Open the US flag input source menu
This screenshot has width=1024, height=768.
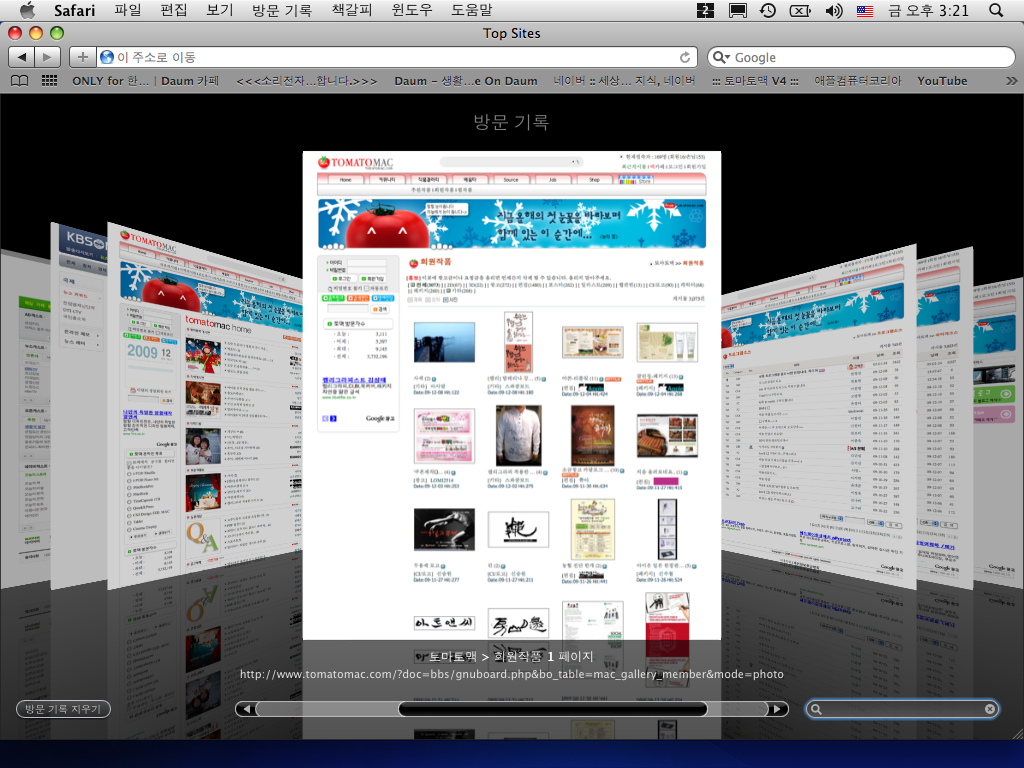pyautogui.click(x=865, y=11)
